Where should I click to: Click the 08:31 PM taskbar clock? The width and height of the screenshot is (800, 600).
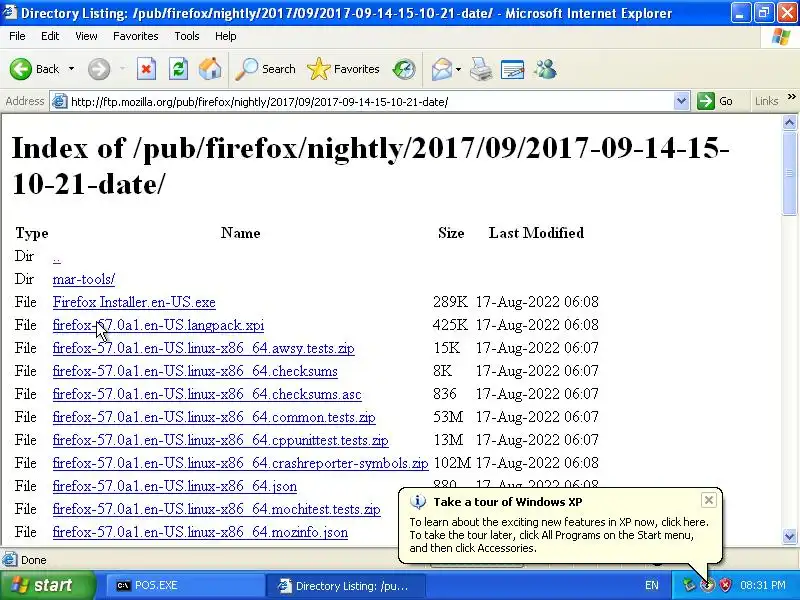click(x=763, y=585)
